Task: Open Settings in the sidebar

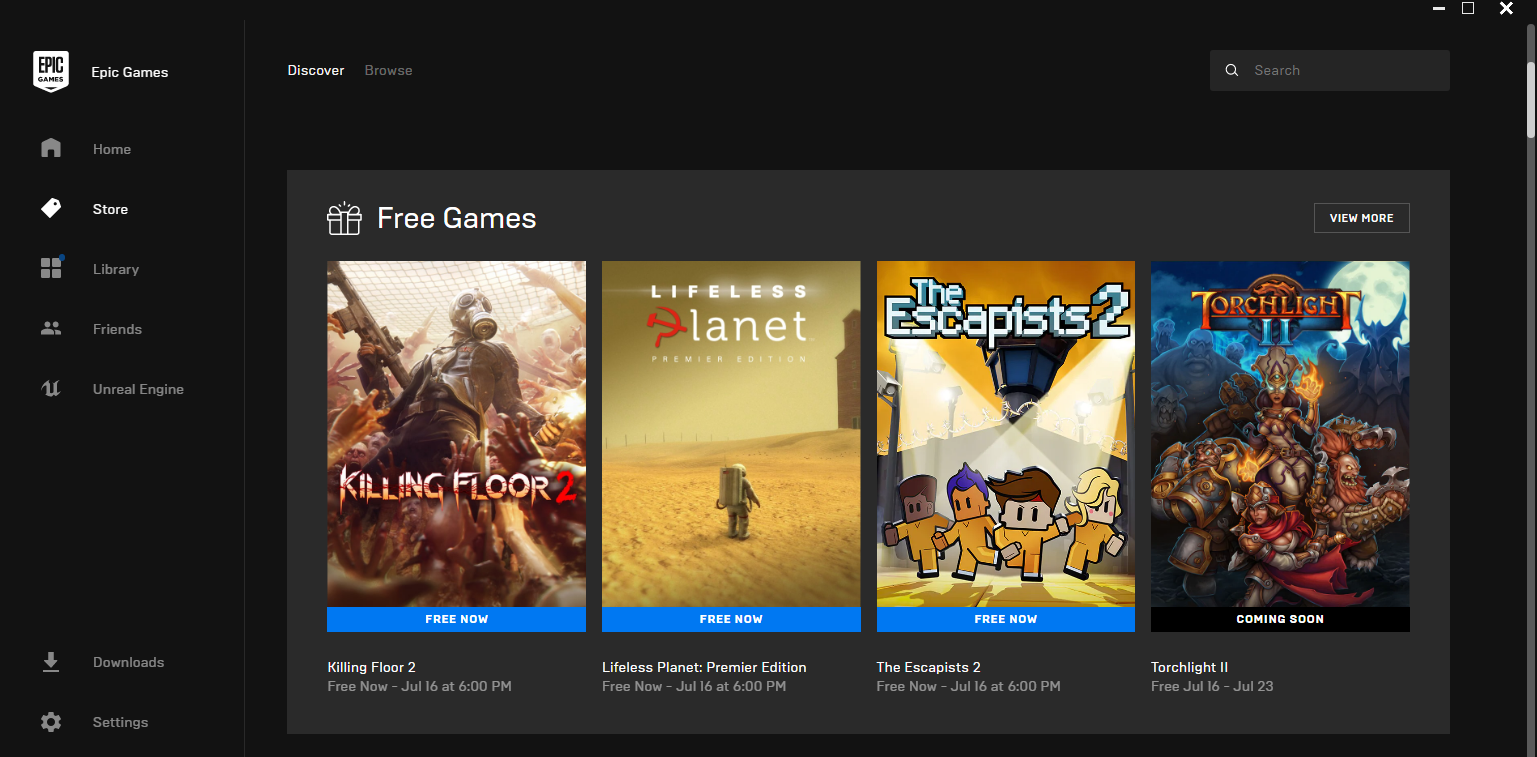Action: [122, 722]
